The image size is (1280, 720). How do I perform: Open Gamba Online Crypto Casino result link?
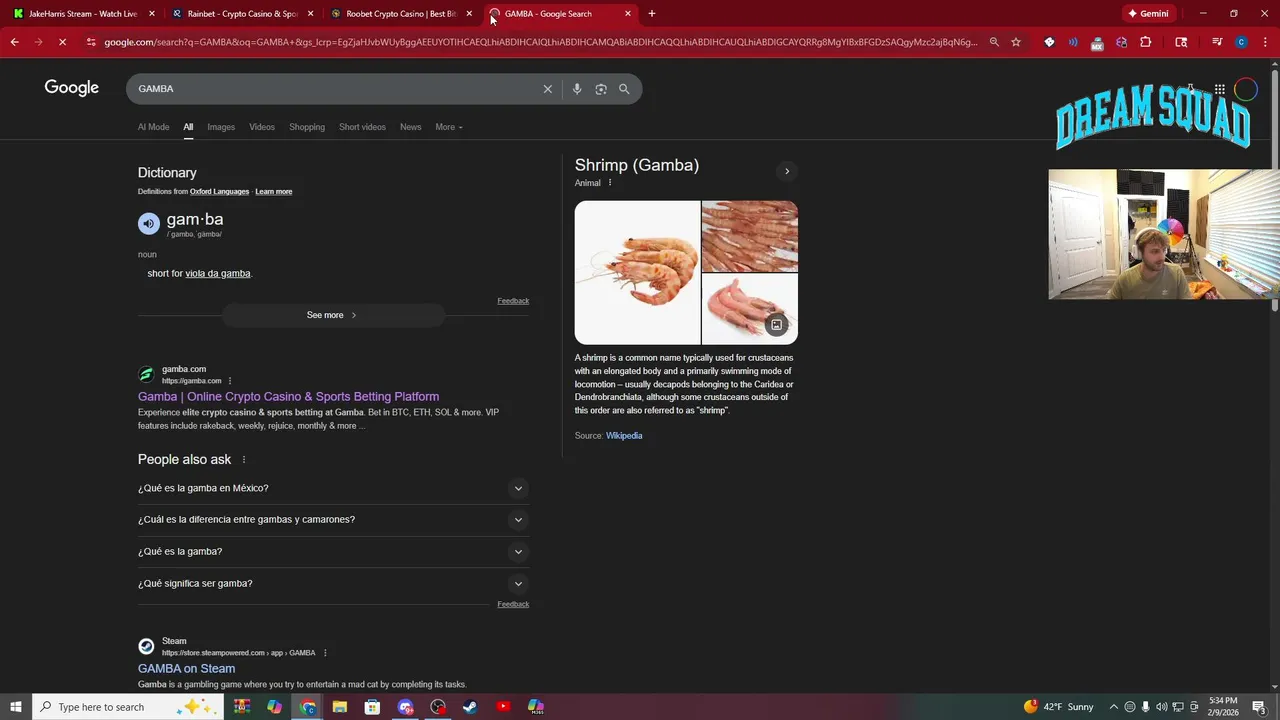click(x=288, y=397)
